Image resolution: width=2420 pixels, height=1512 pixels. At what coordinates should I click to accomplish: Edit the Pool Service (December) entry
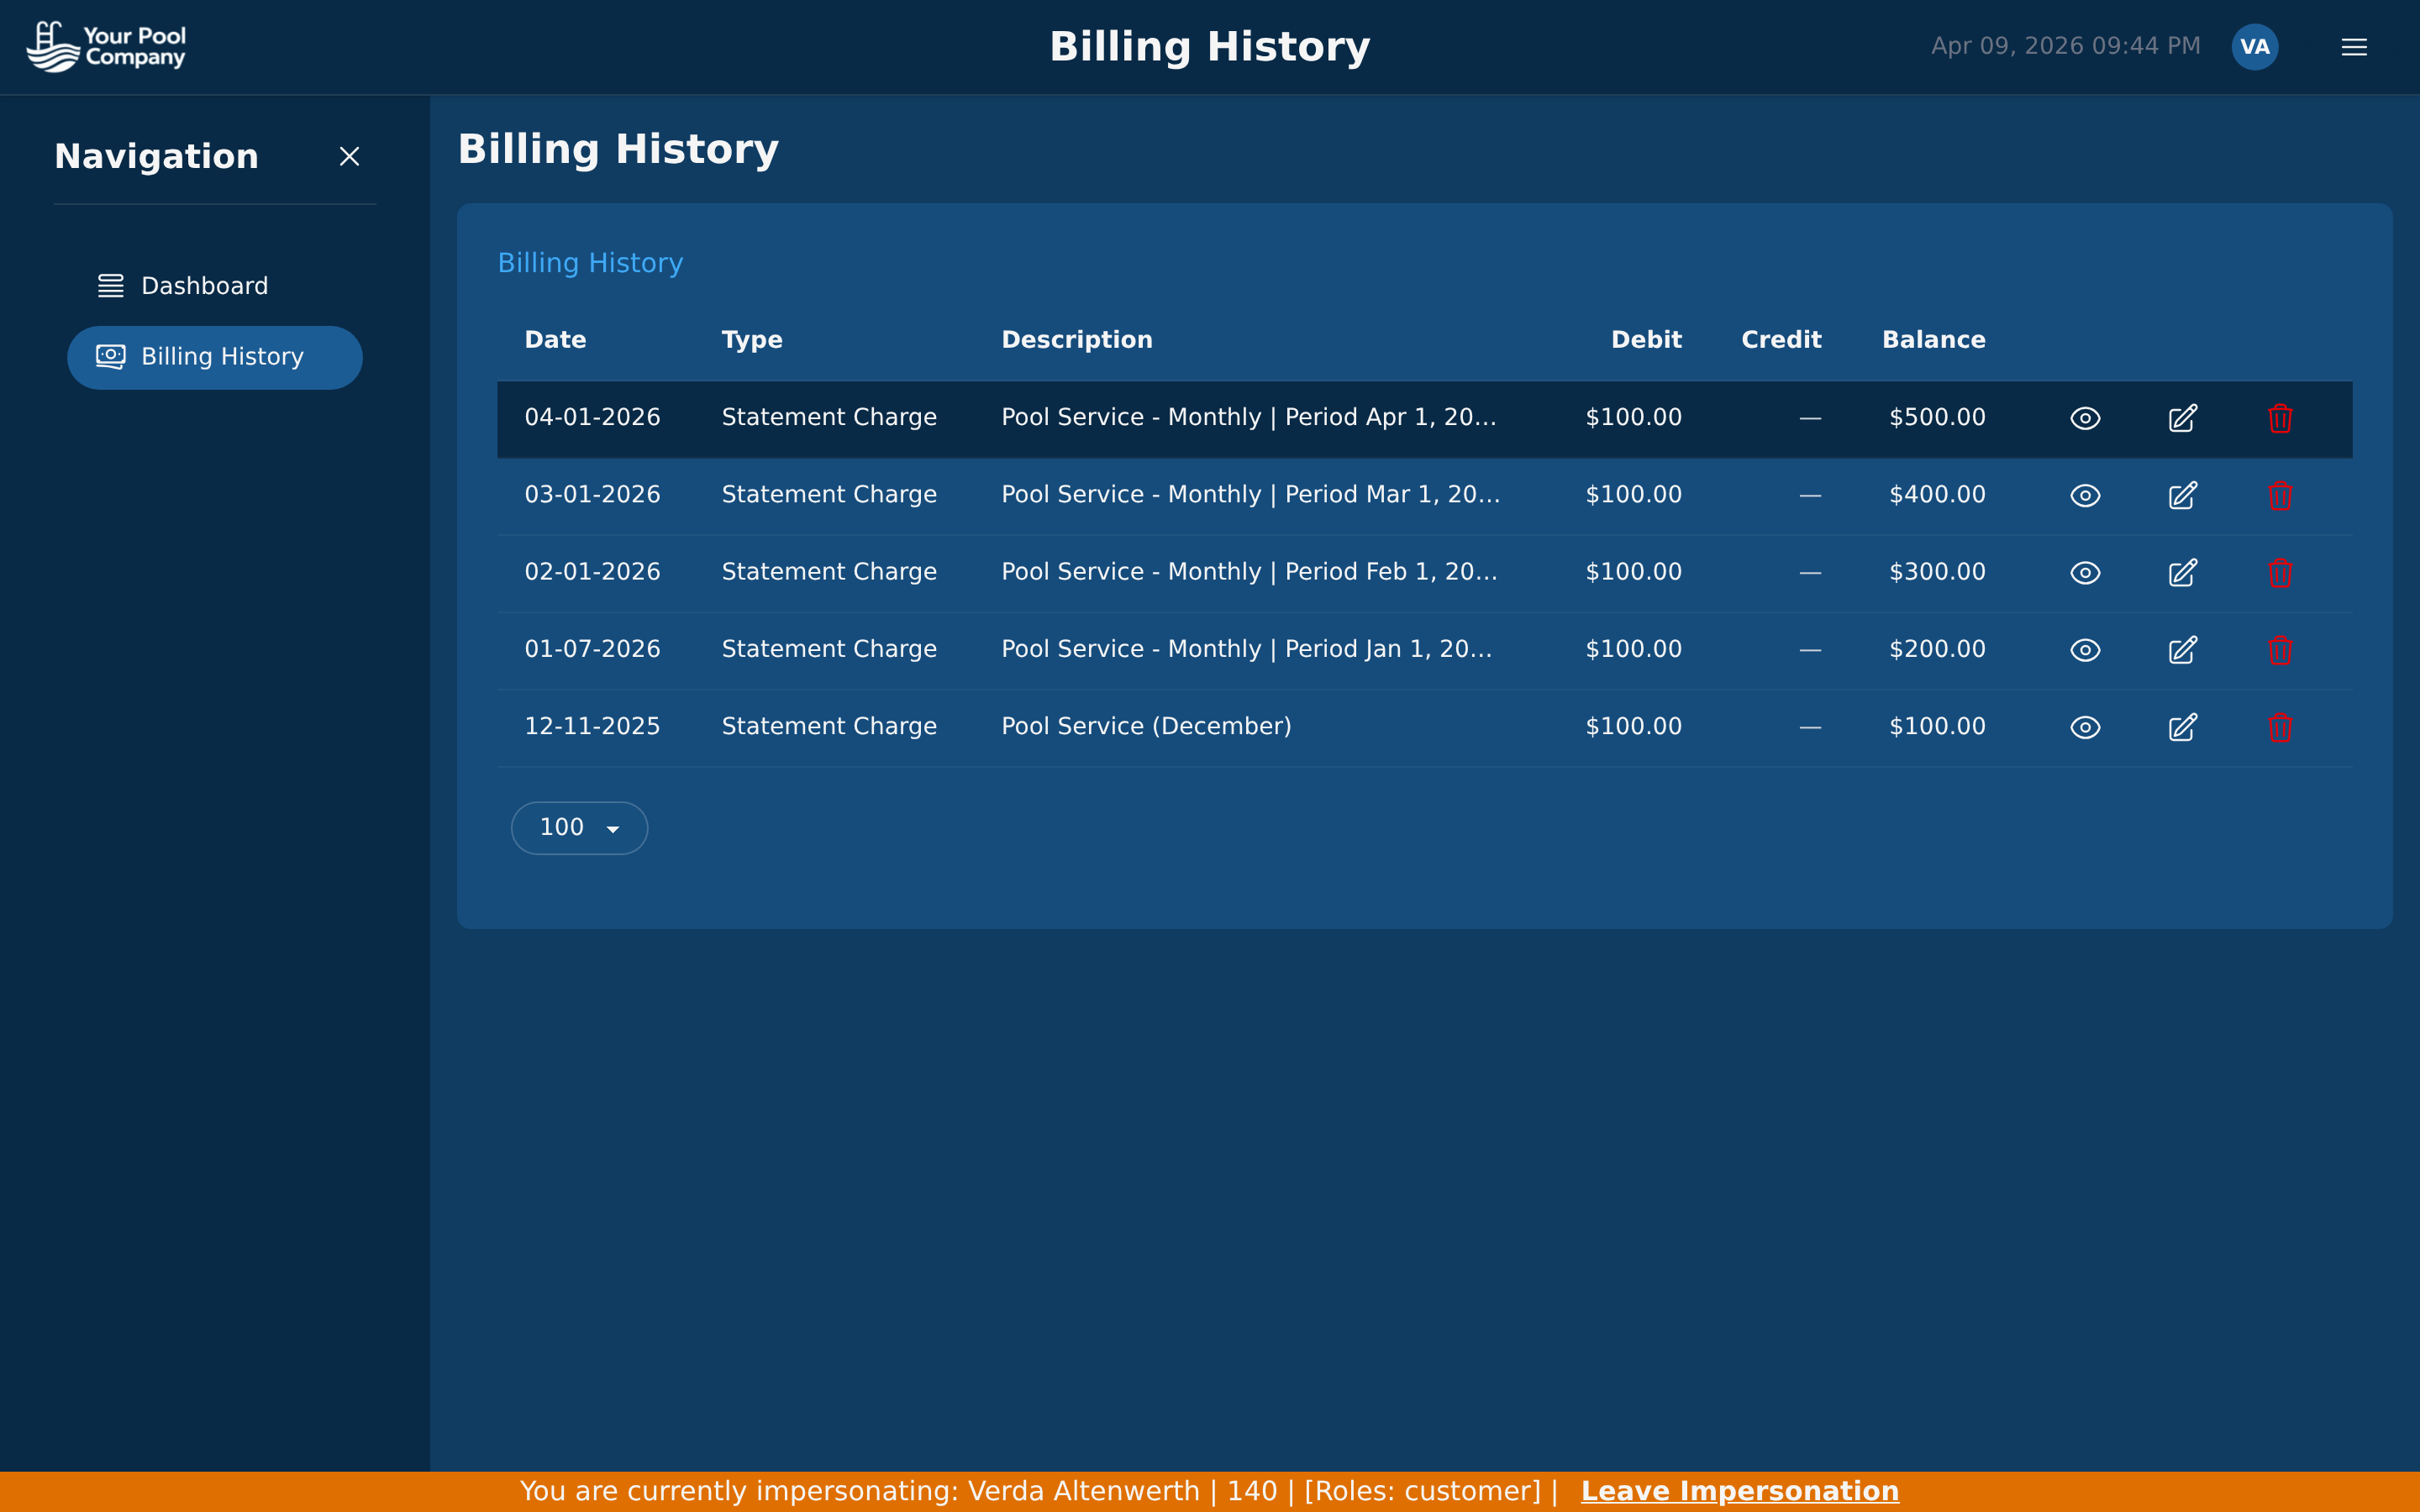(2182, 727)
